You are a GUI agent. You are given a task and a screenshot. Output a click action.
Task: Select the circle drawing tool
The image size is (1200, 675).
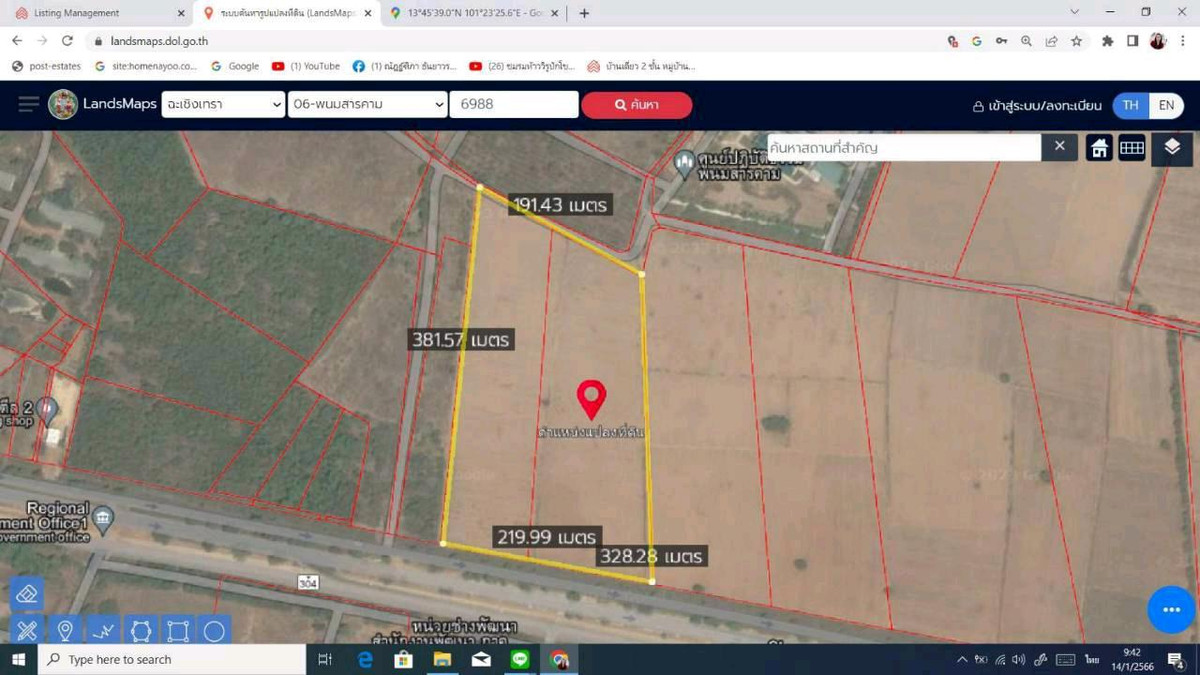tap(214, 631)
